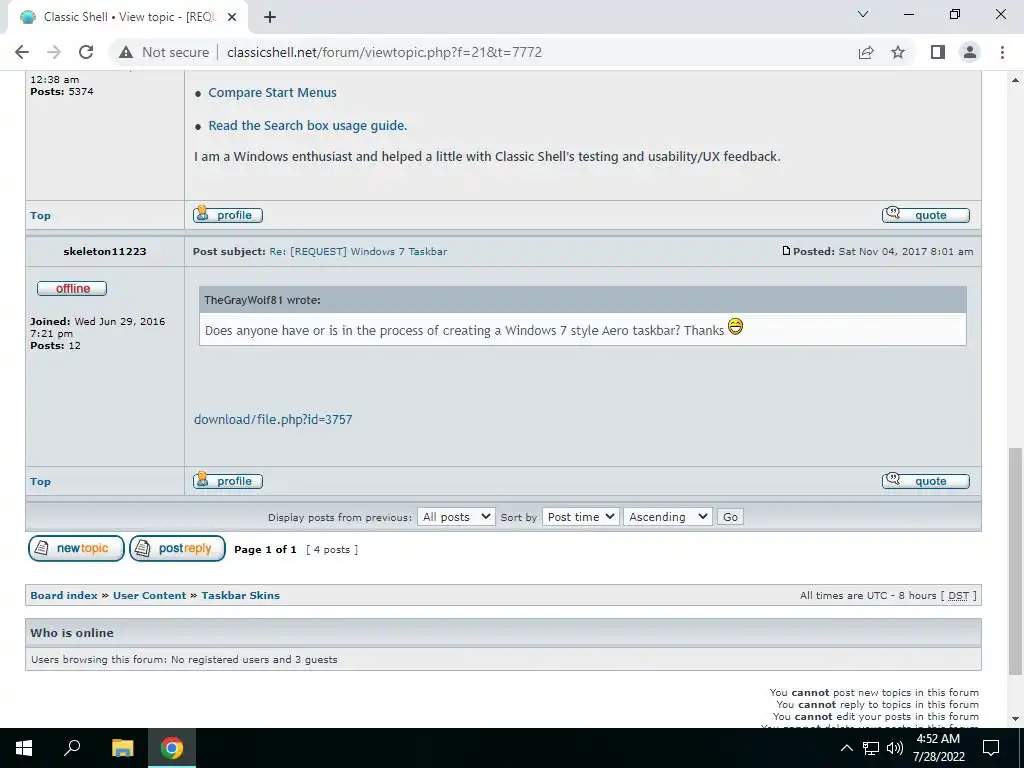Open the User Content breadcrumb
This screenshot has width=1024, height=768.
[x=150, y=596]
